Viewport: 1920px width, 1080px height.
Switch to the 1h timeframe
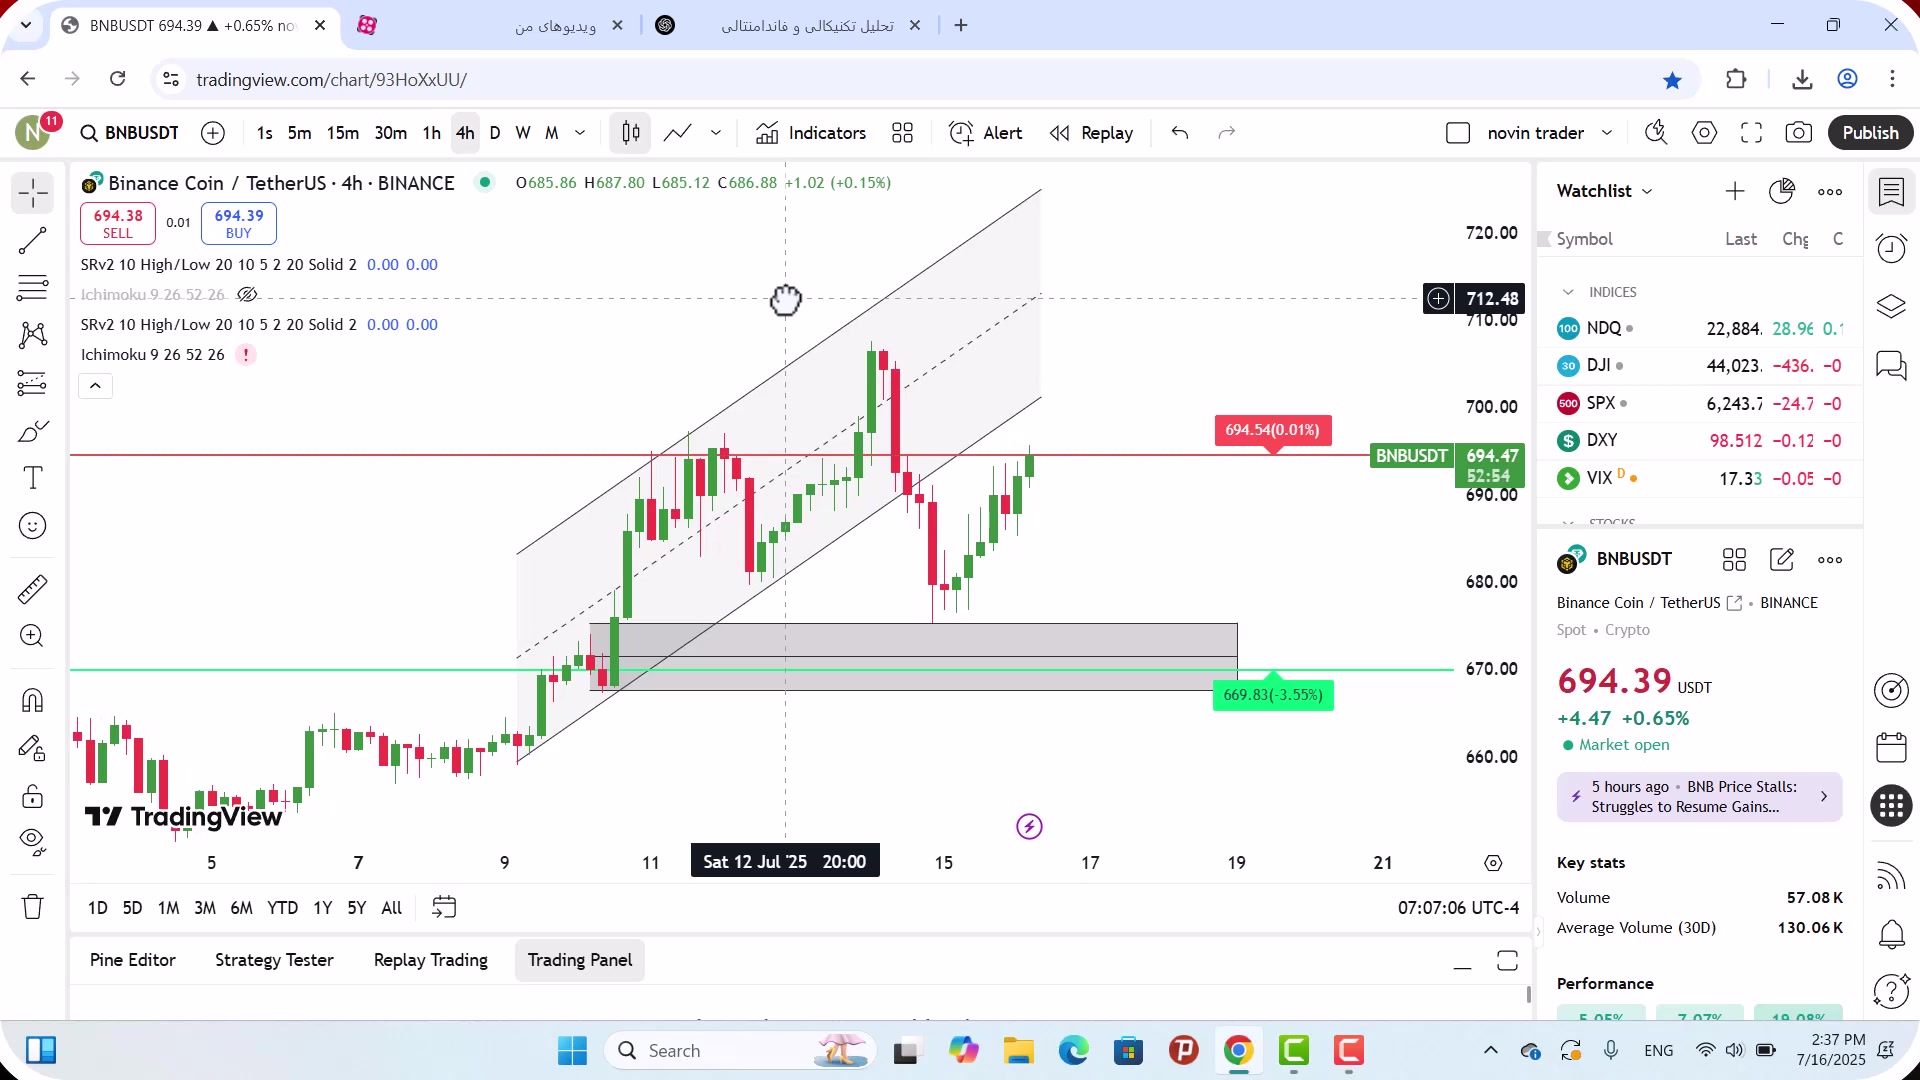tap(431, 133)
